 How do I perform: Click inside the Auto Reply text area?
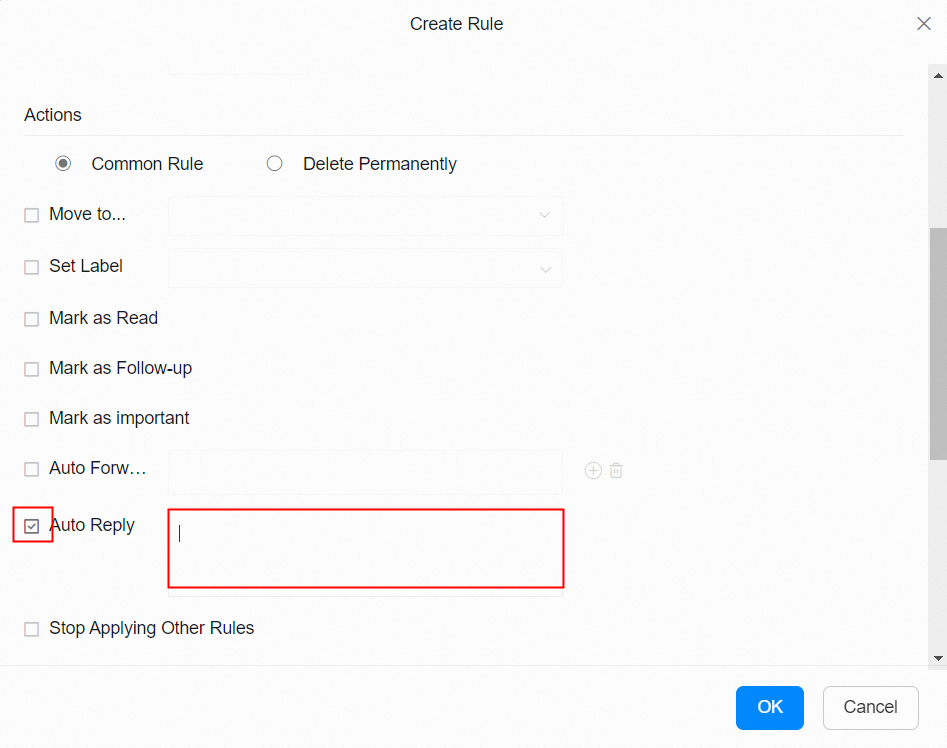(365, 548)
